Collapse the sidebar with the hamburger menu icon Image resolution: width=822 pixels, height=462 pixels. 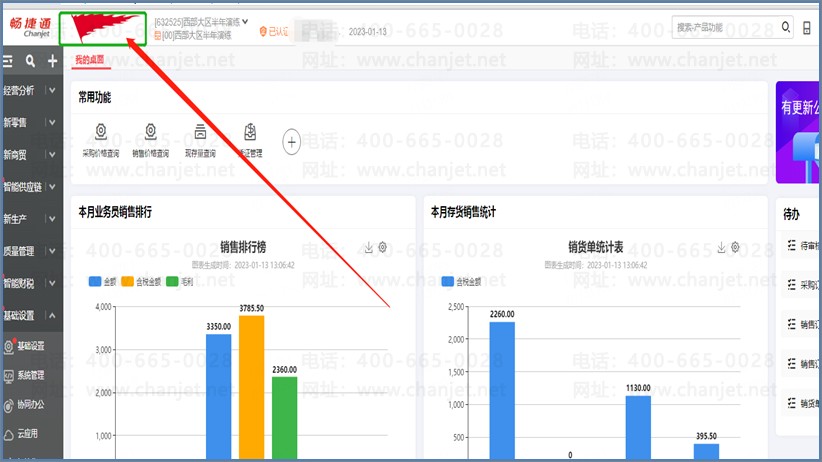pos(8,61)
